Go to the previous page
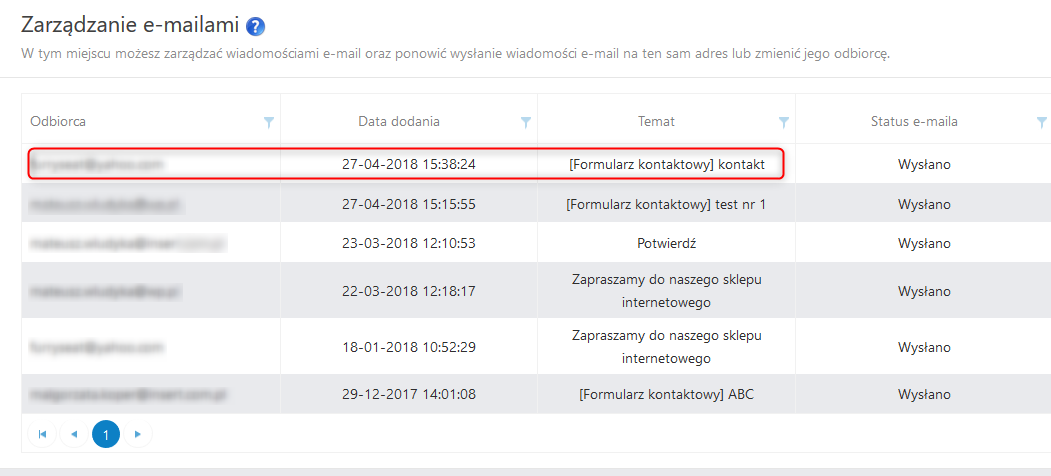The image size is (1051, 476). [74, 434]
